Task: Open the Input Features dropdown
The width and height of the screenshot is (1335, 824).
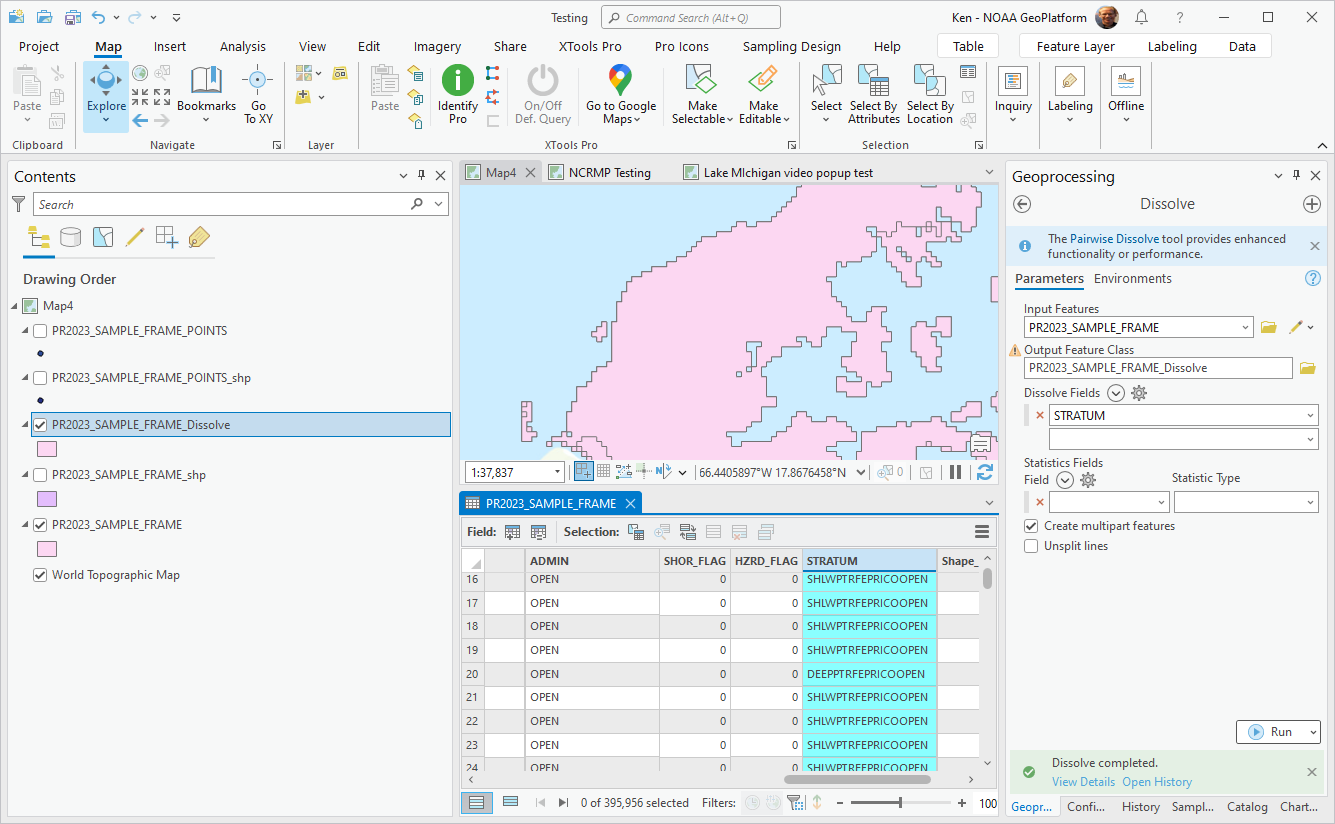Action: pyautogui.click(x=1244, y=327)
